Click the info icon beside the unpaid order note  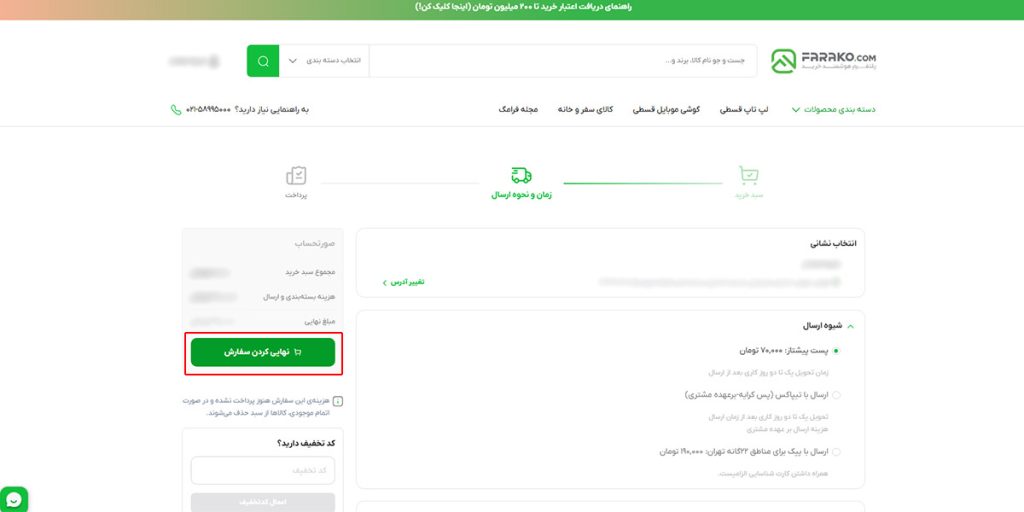click(337, 401)
